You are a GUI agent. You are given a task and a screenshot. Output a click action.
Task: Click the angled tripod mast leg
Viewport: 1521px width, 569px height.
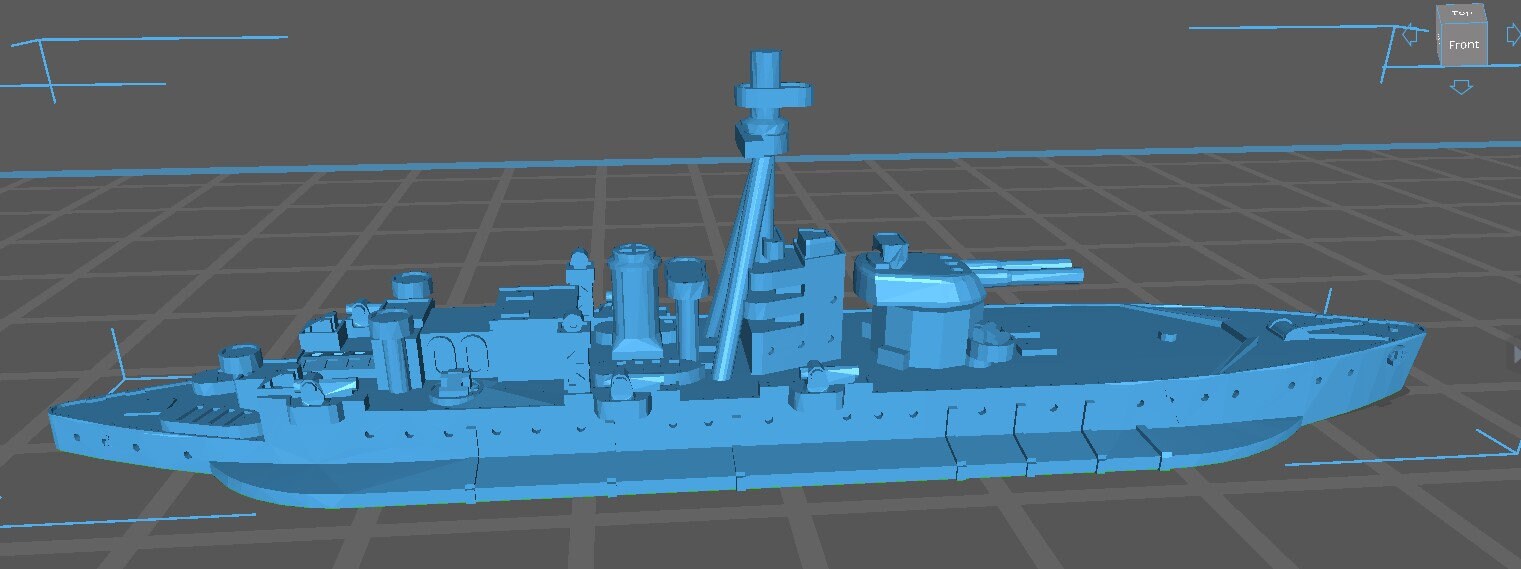738,250
